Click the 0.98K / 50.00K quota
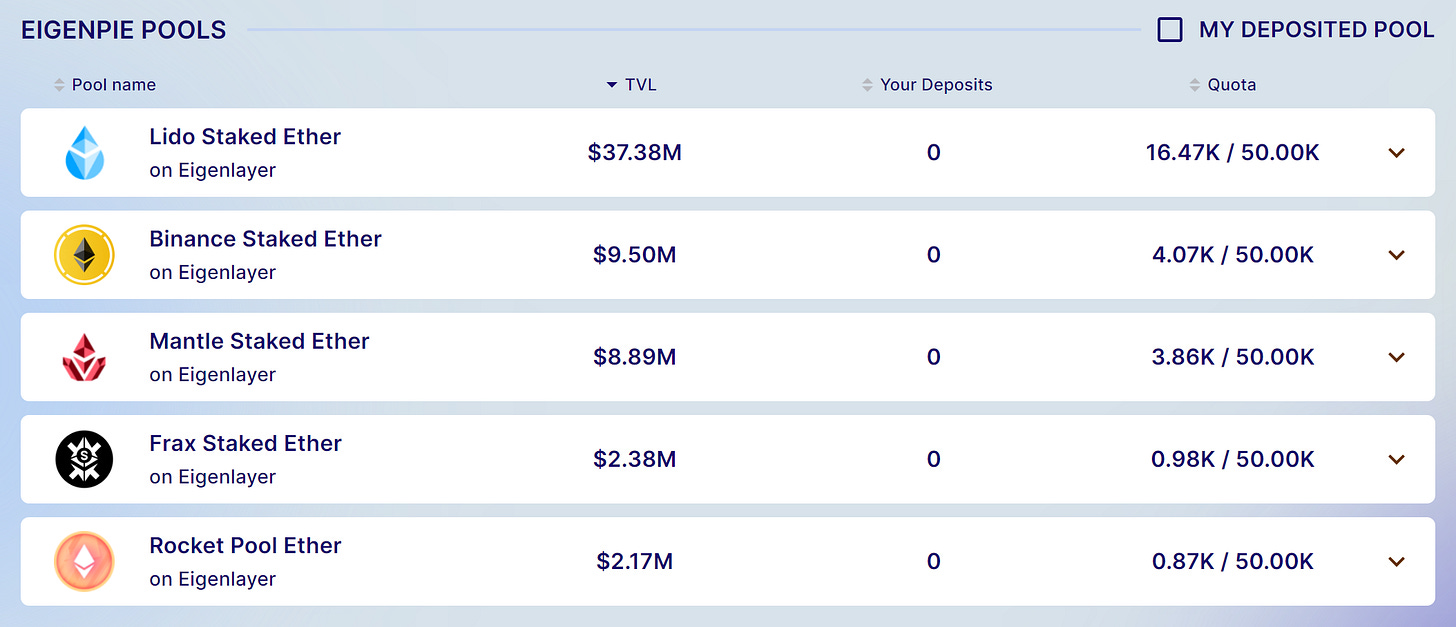Screen dimensions: 1456x627 coord(1233,459)
